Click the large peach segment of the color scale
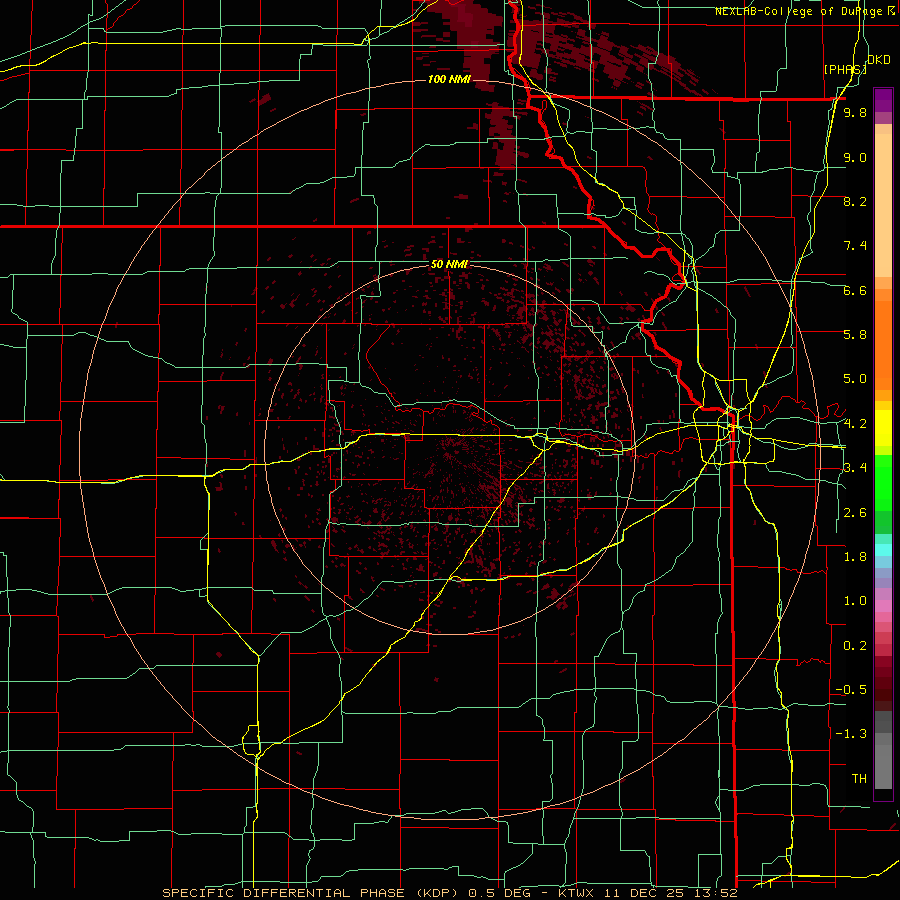900x900 pixels. [883, 205]
